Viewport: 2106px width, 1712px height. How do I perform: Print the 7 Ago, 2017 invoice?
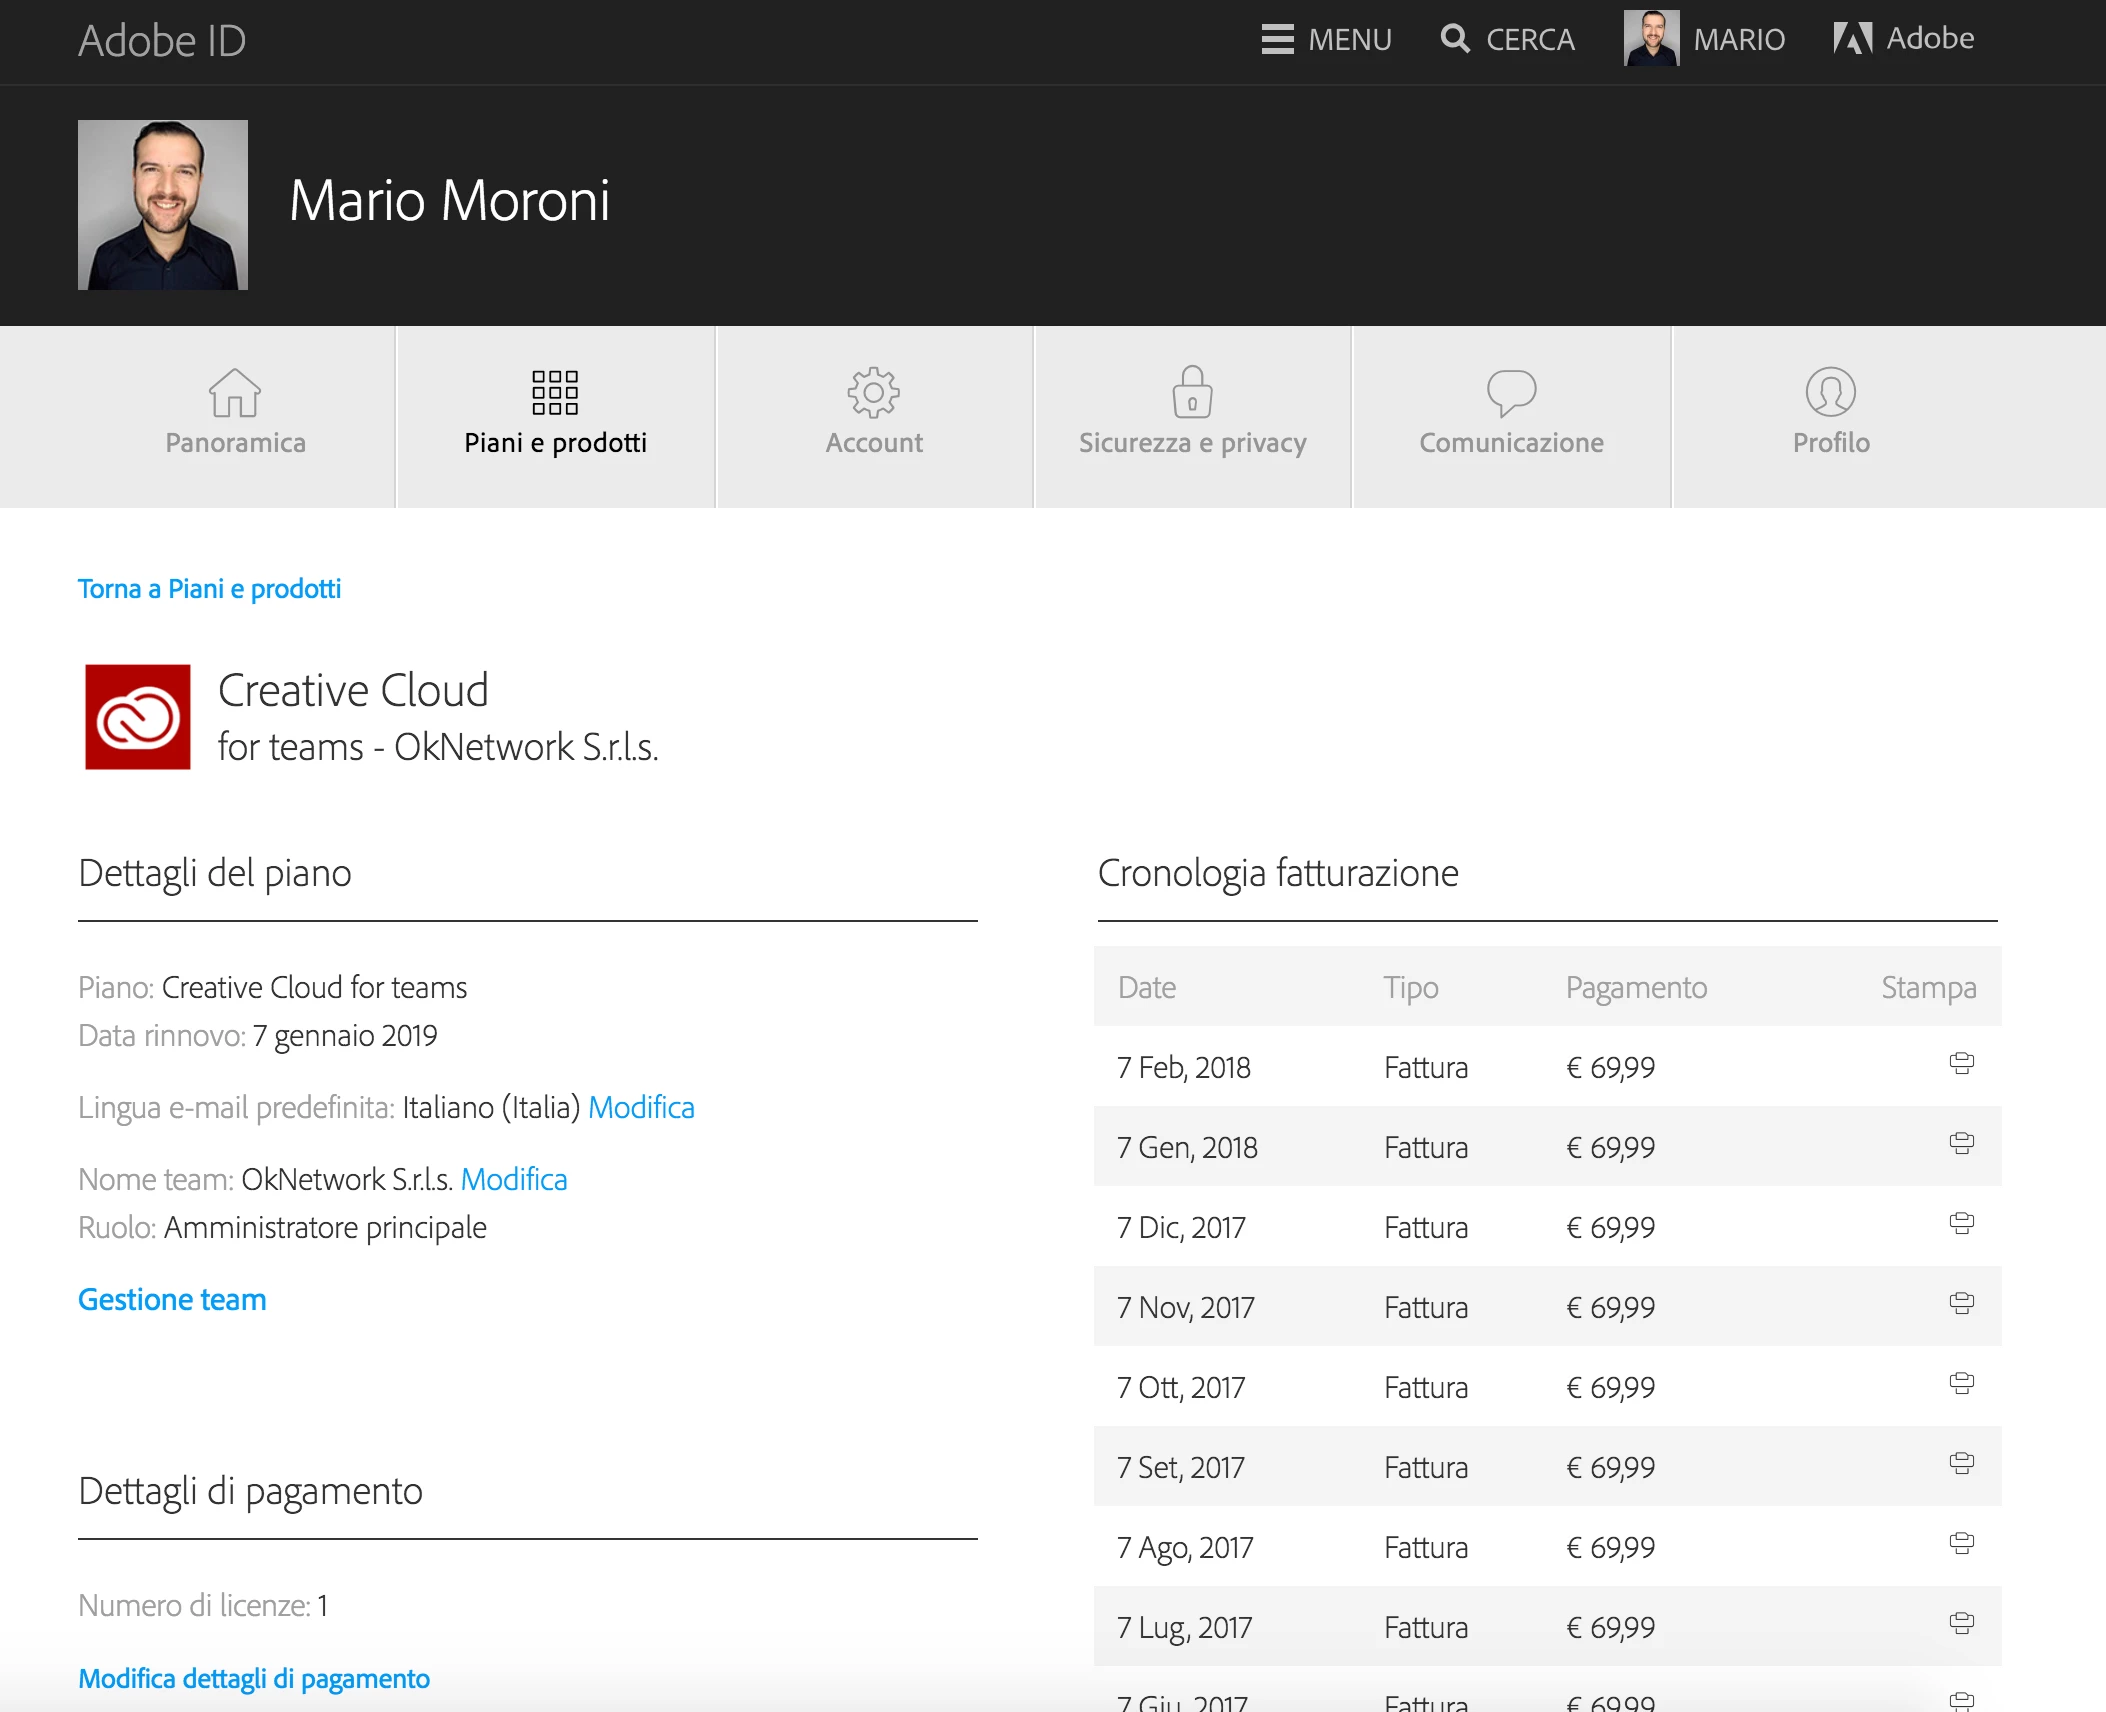tap(1962, 1543)
